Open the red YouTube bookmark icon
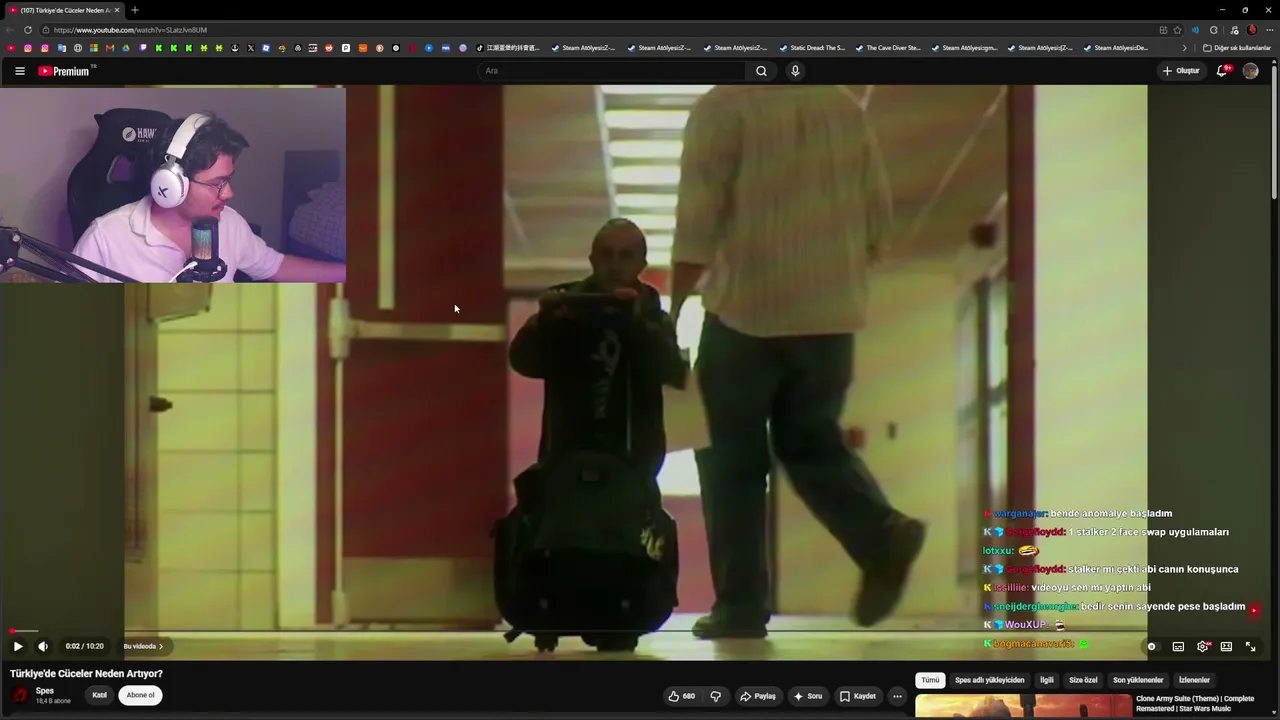Image resolution: width=1280 pixels, height=720 pixels. [x=11, y=48]
